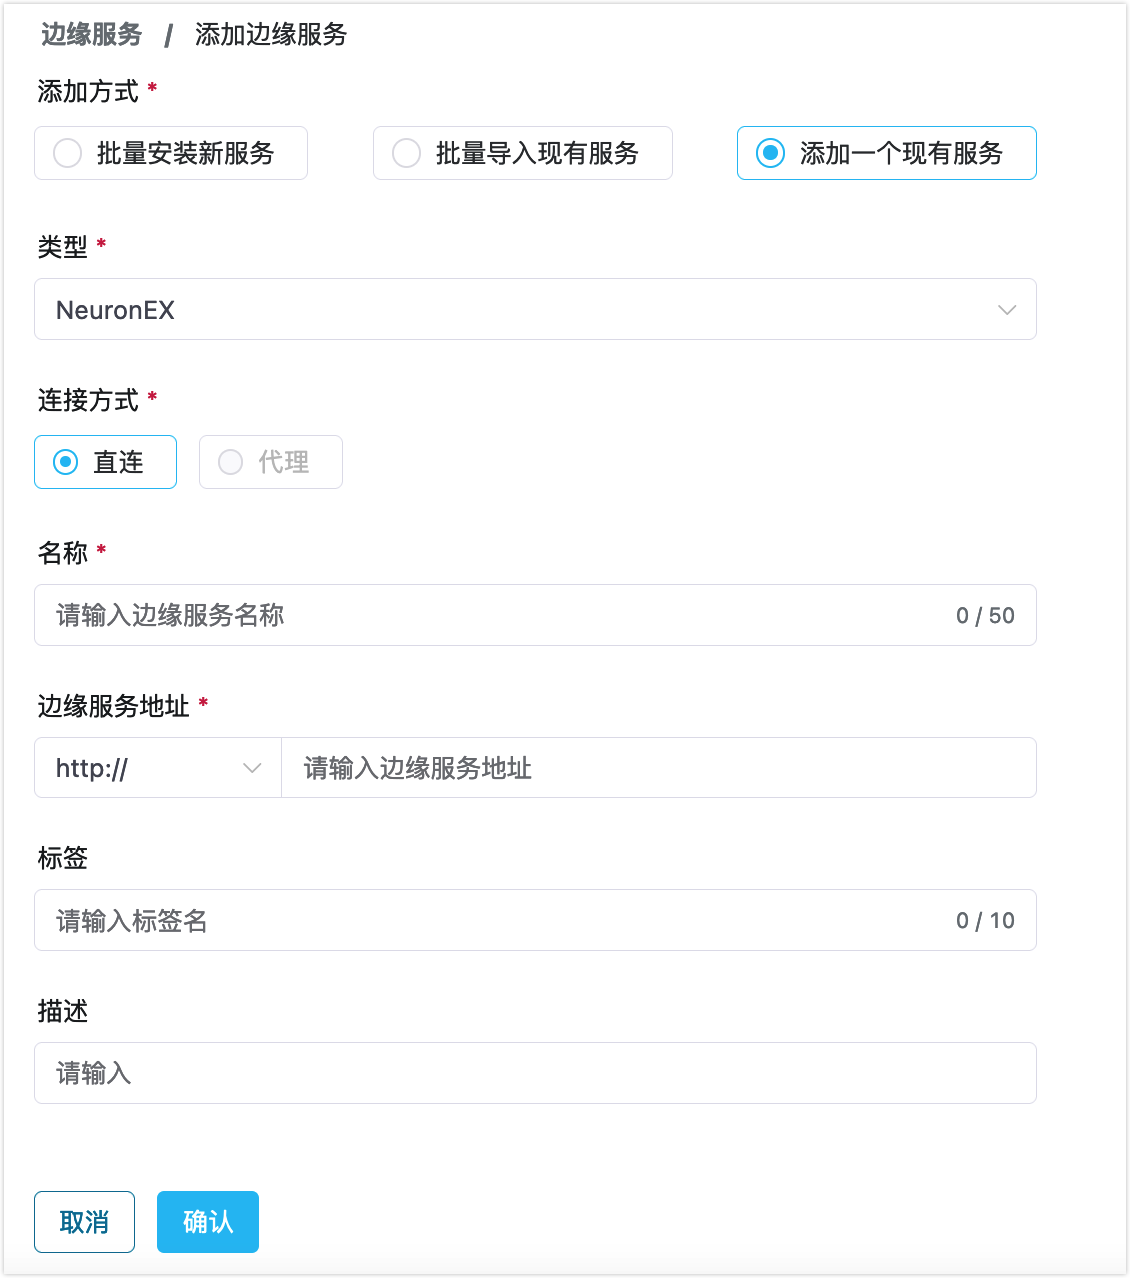
Task: Open the NeuronEX type dropdown
Action: [x=520, y=310]
